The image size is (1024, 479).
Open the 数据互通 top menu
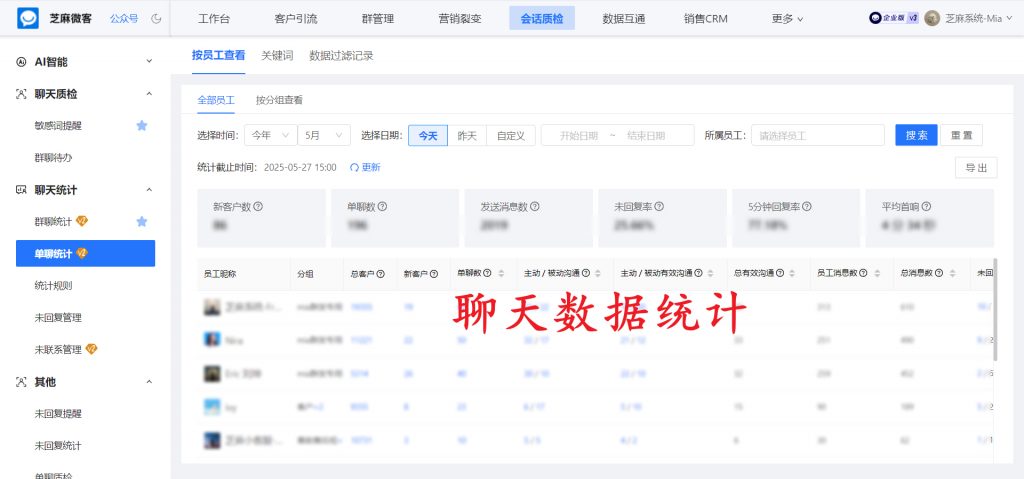(624, 19)
